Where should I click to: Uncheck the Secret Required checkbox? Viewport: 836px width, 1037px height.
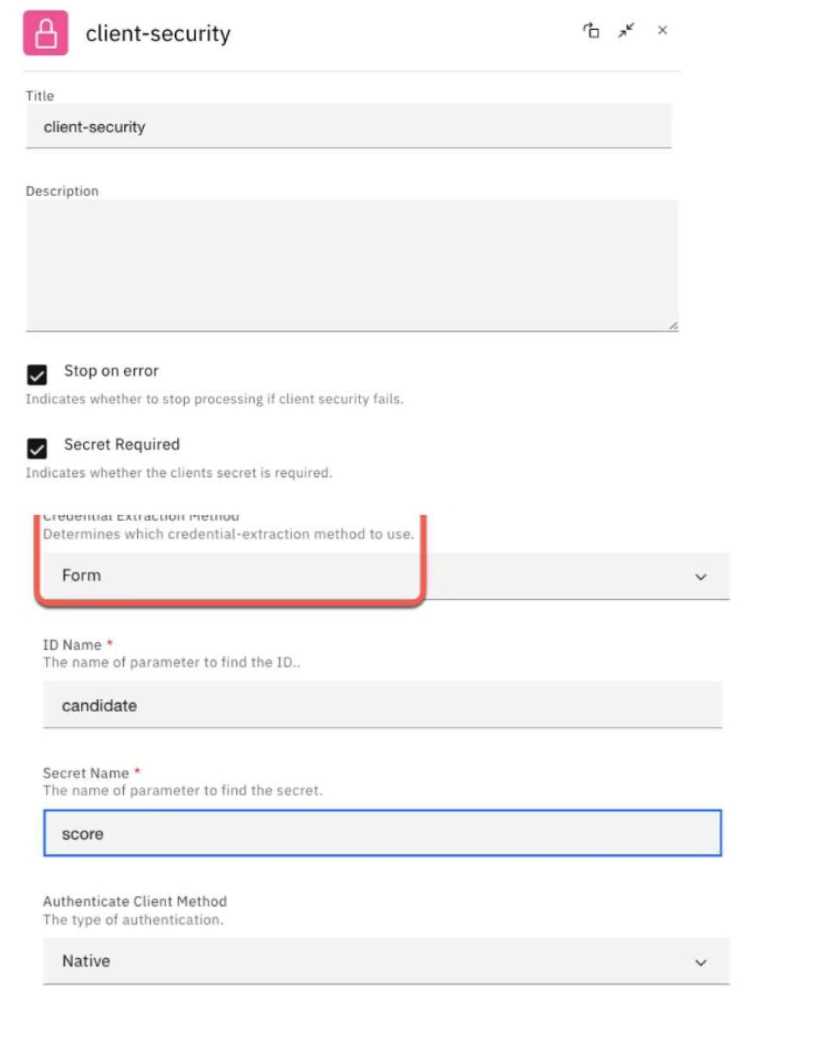pyautogui.click(x=37, y=448)
